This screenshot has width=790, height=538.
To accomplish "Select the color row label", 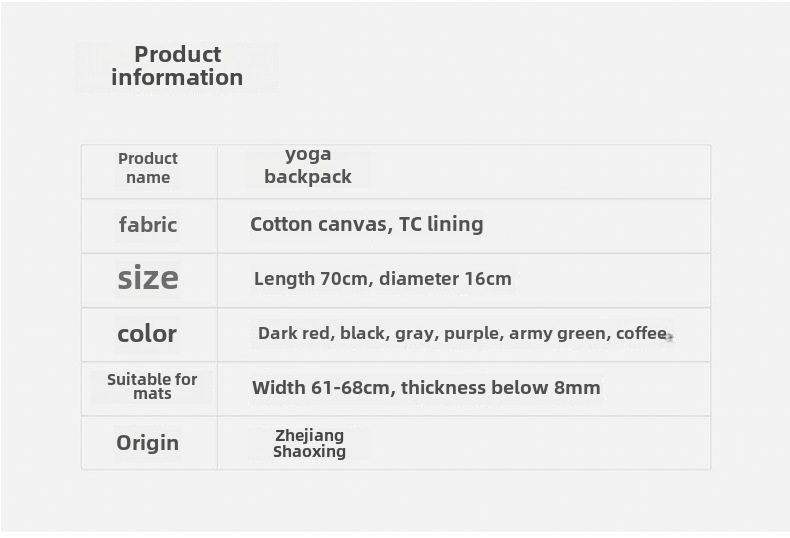I will point(147,334).
